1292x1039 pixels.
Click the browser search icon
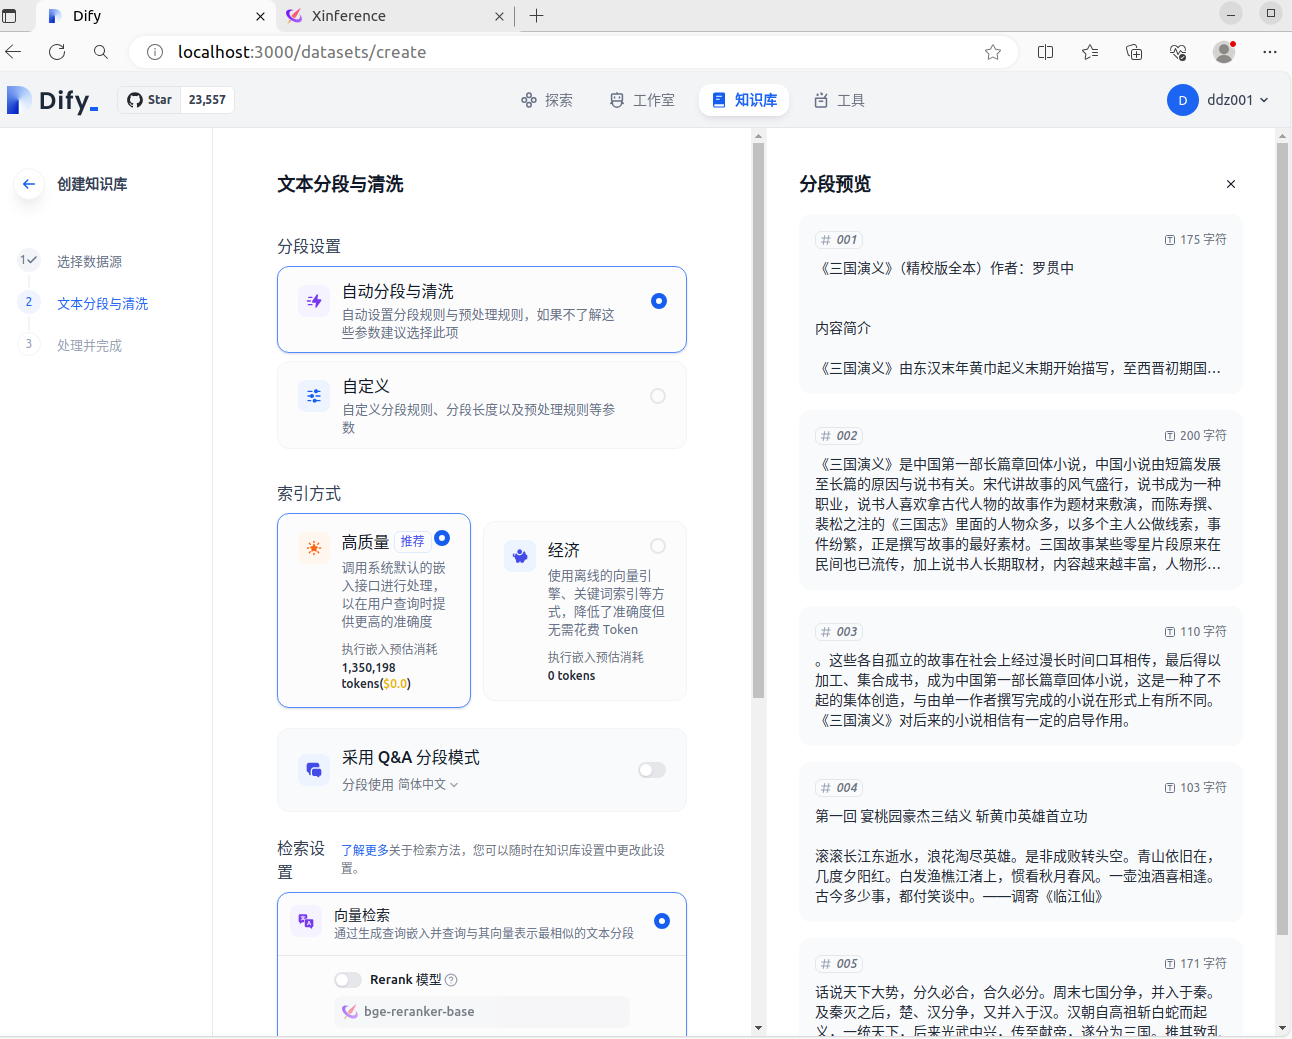100,52
